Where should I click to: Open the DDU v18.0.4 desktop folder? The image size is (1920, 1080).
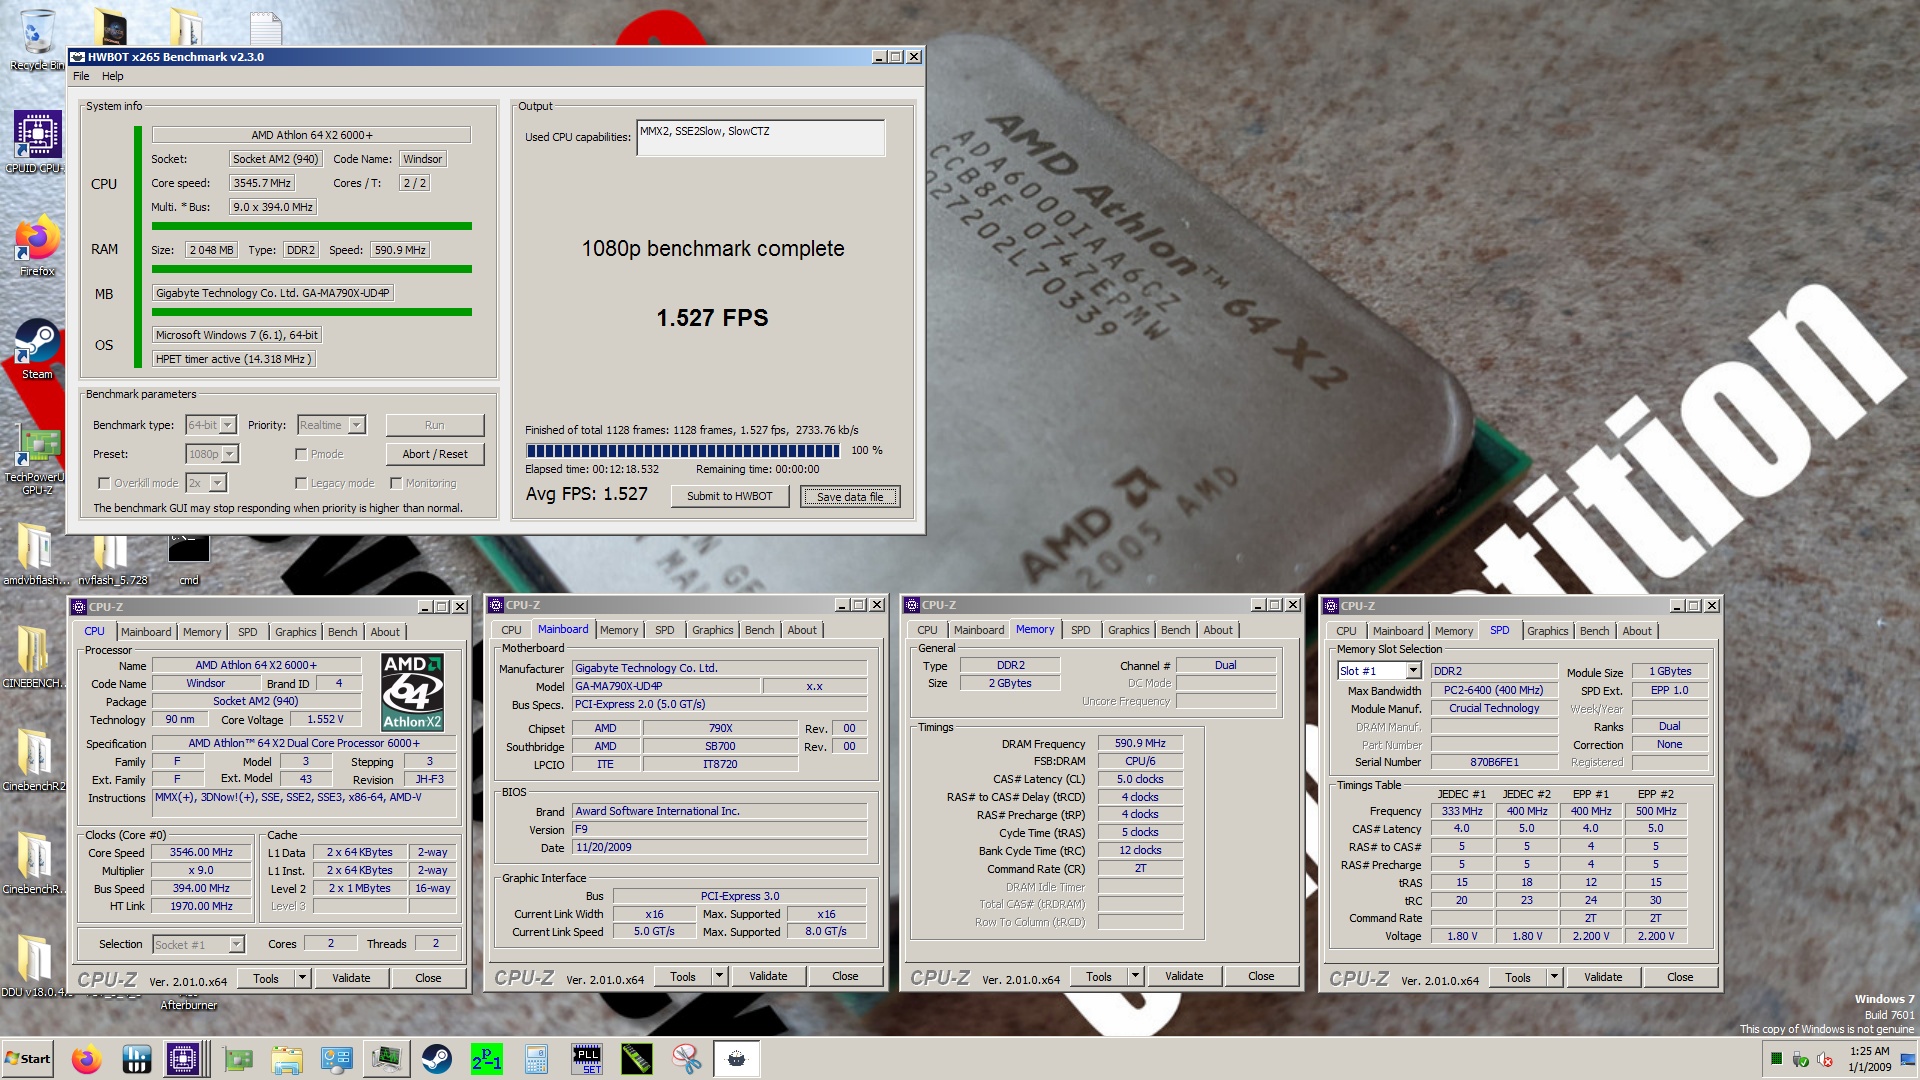pyautogui.click(x=36, y=965)
